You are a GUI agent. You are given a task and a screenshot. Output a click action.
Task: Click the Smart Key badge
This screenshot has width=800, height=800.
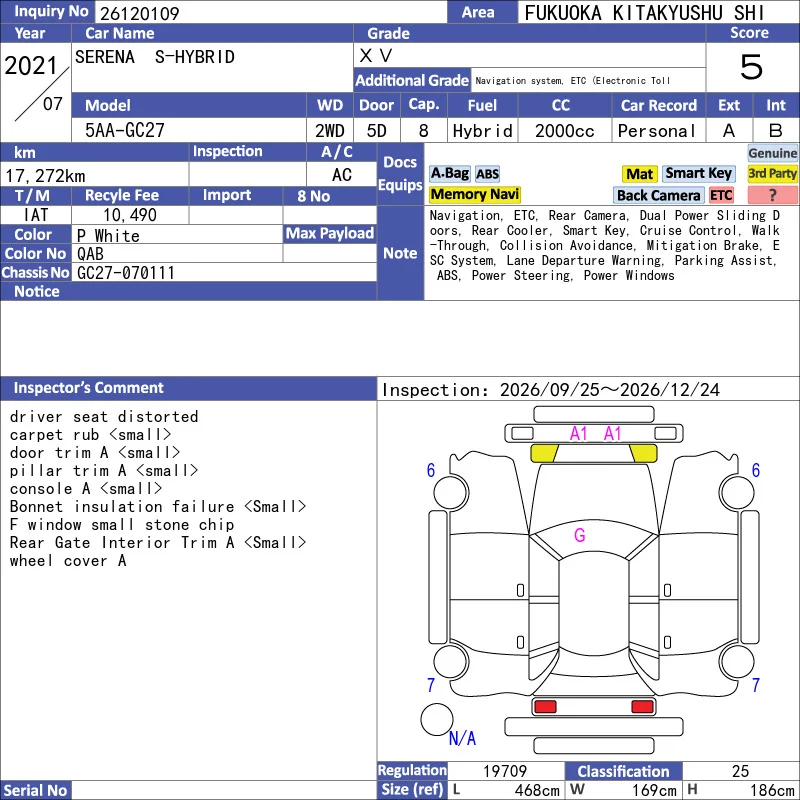[698, 173]
